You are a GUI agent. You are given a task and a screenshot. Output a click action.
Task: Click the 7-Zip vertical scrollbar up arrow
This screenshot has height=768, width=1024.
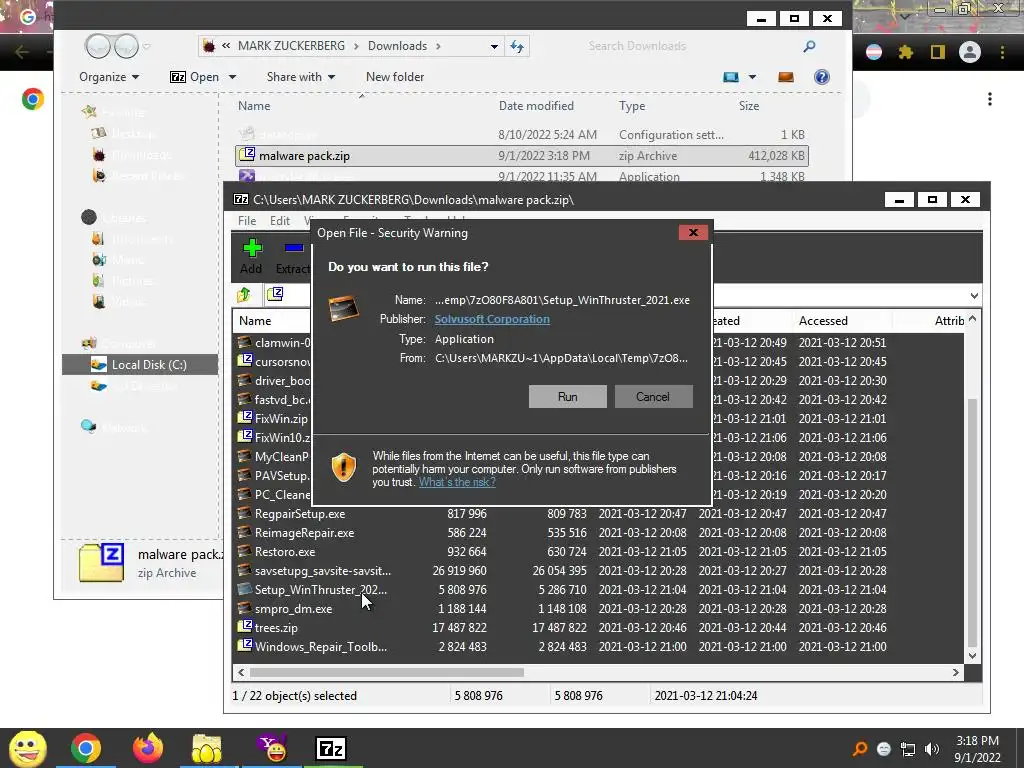tap(972, 319)
